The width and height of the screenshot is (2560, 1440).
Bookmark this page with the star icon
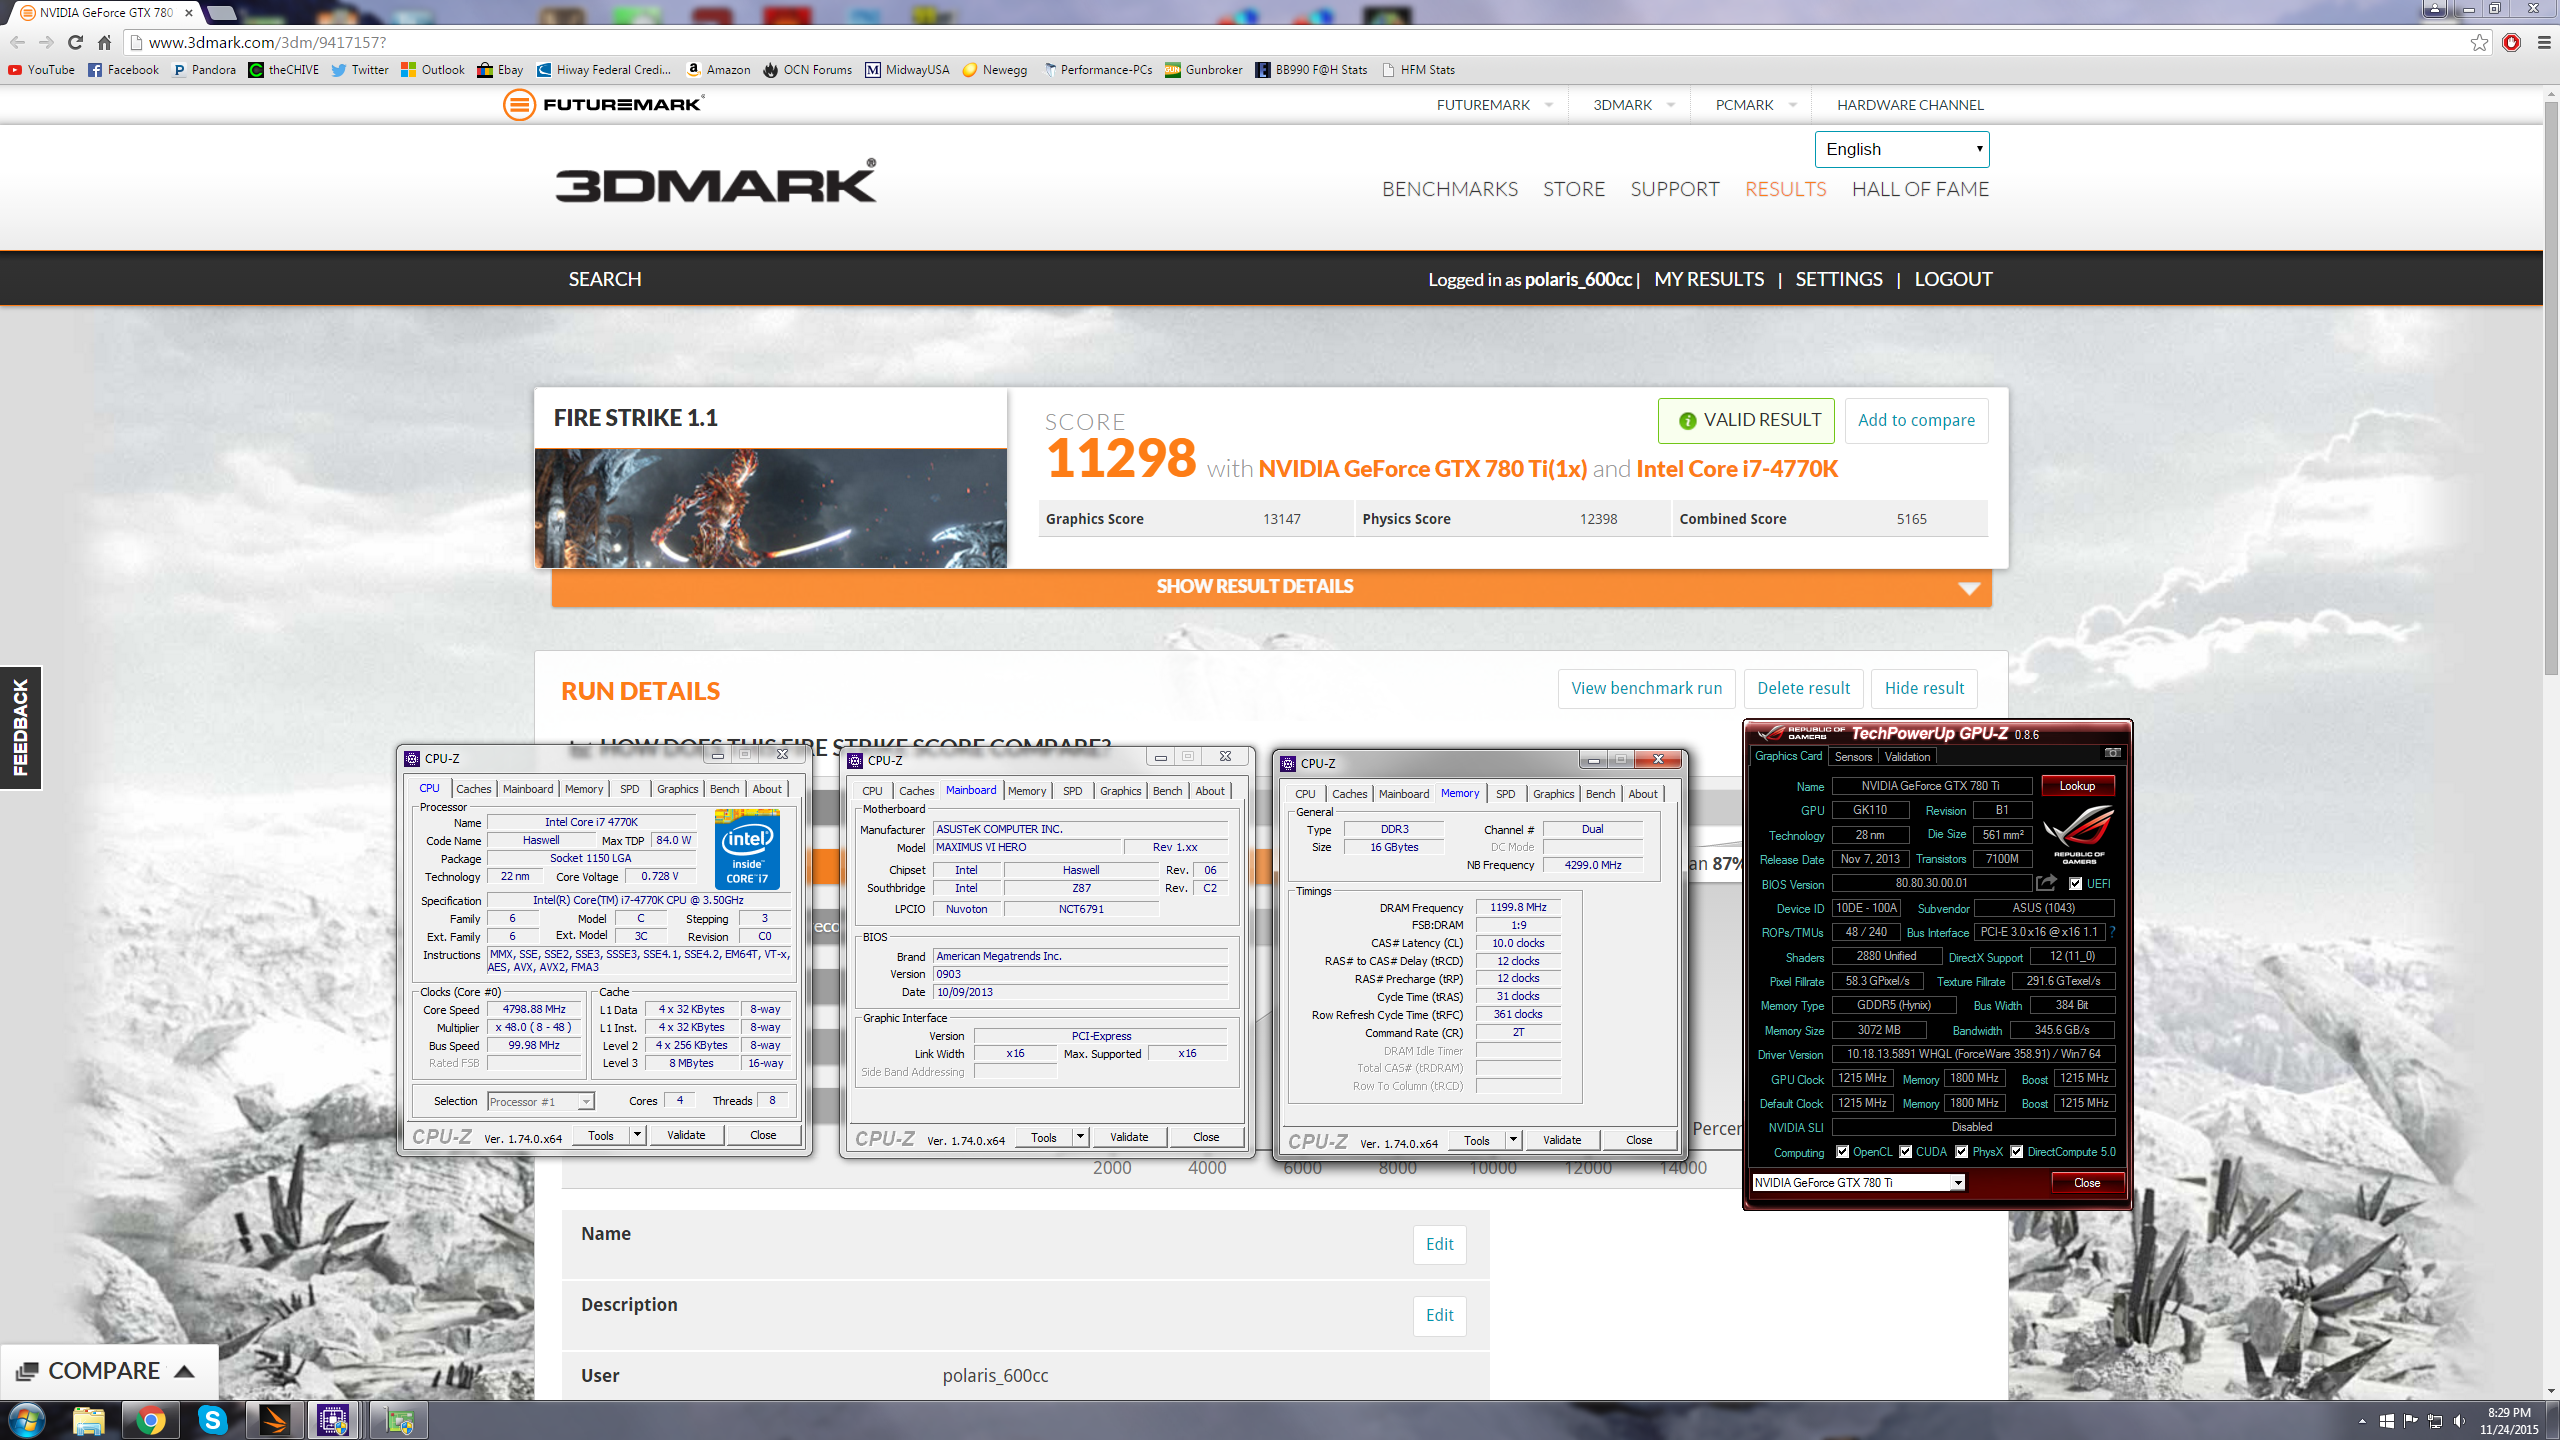point(2479,42)
